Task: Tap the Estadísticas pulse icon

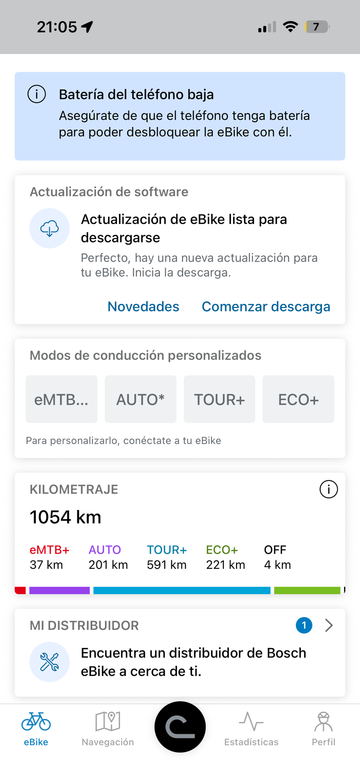Action: tap(251, 721)
